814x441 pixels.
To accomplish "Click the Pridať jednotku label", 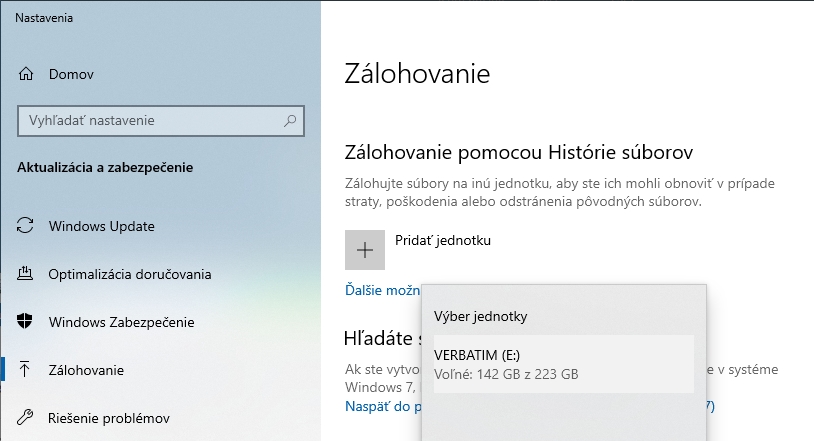I will tap(443, 241).
